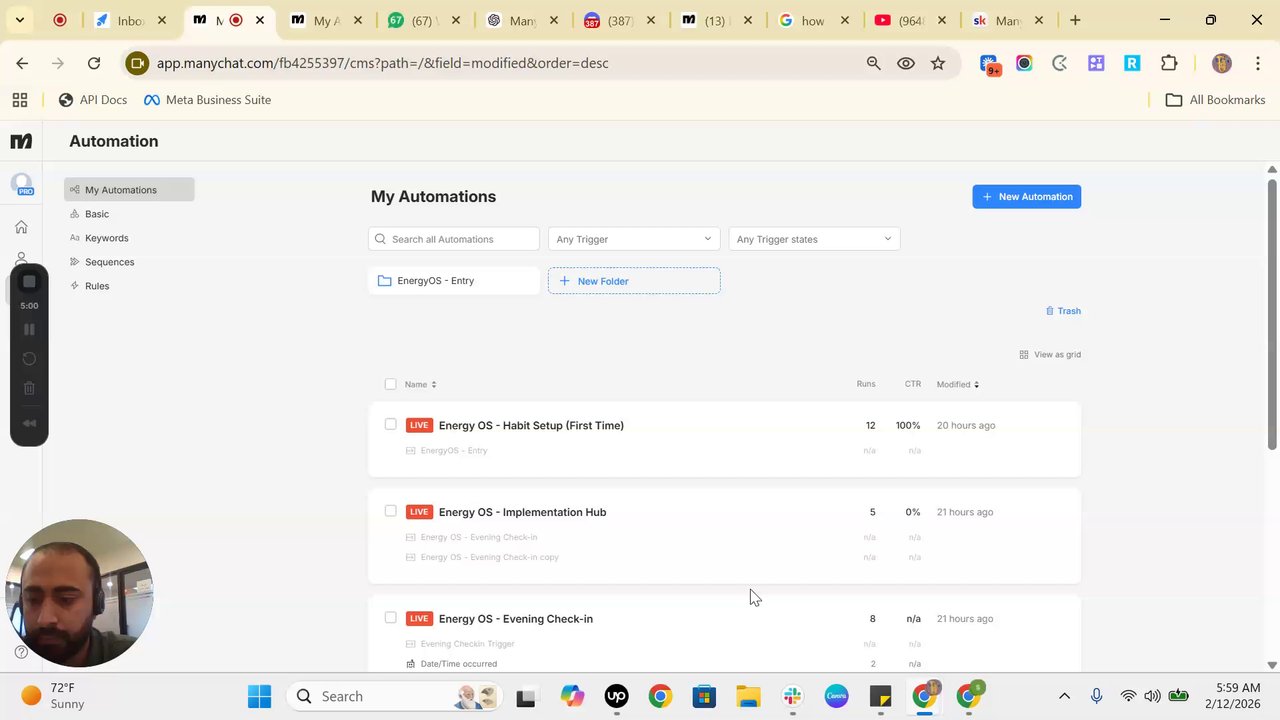
Task: Click the New Automation button
Action: tap(1027, 197)
